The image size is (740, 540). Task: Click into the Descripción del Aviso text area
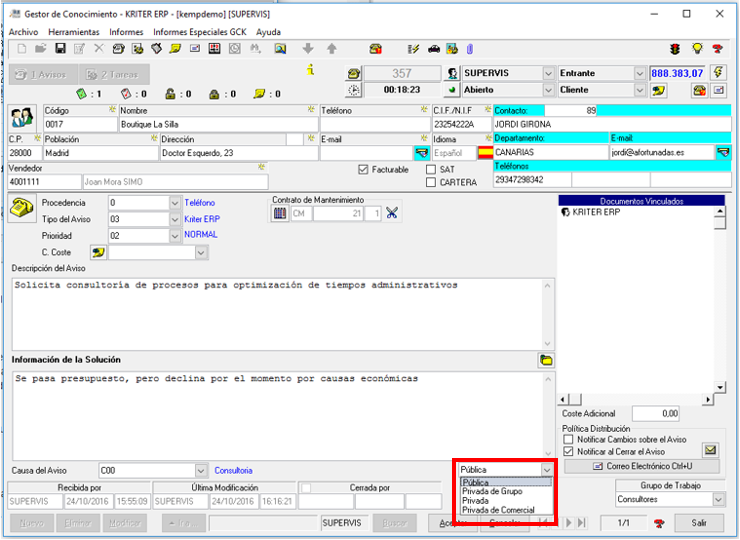(277, 314)
